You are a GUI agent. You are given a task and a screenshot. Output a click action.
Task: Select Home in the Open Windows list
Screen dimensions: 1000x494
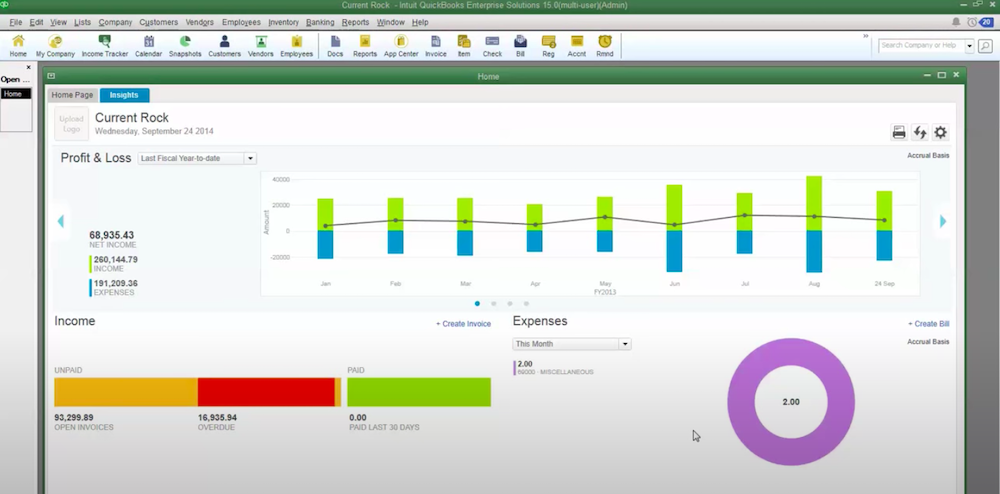(x=16, y=94)
